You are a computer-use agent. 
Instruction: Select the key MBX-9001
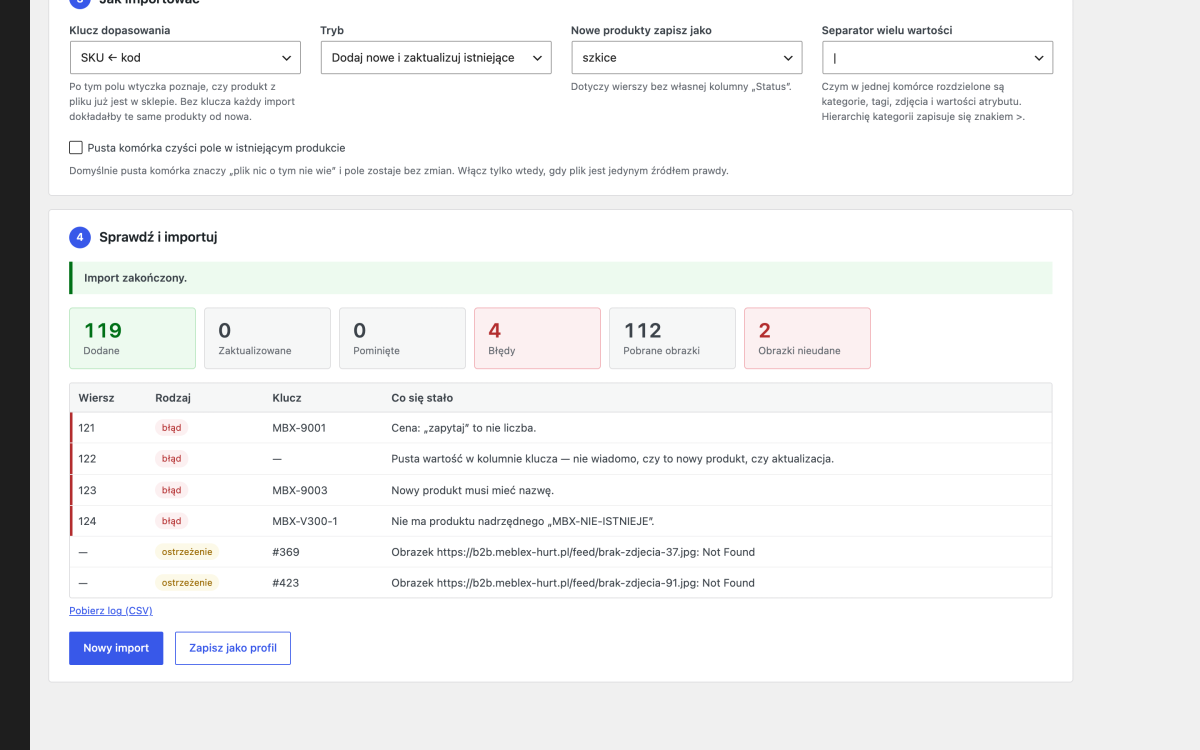(299, 428)
